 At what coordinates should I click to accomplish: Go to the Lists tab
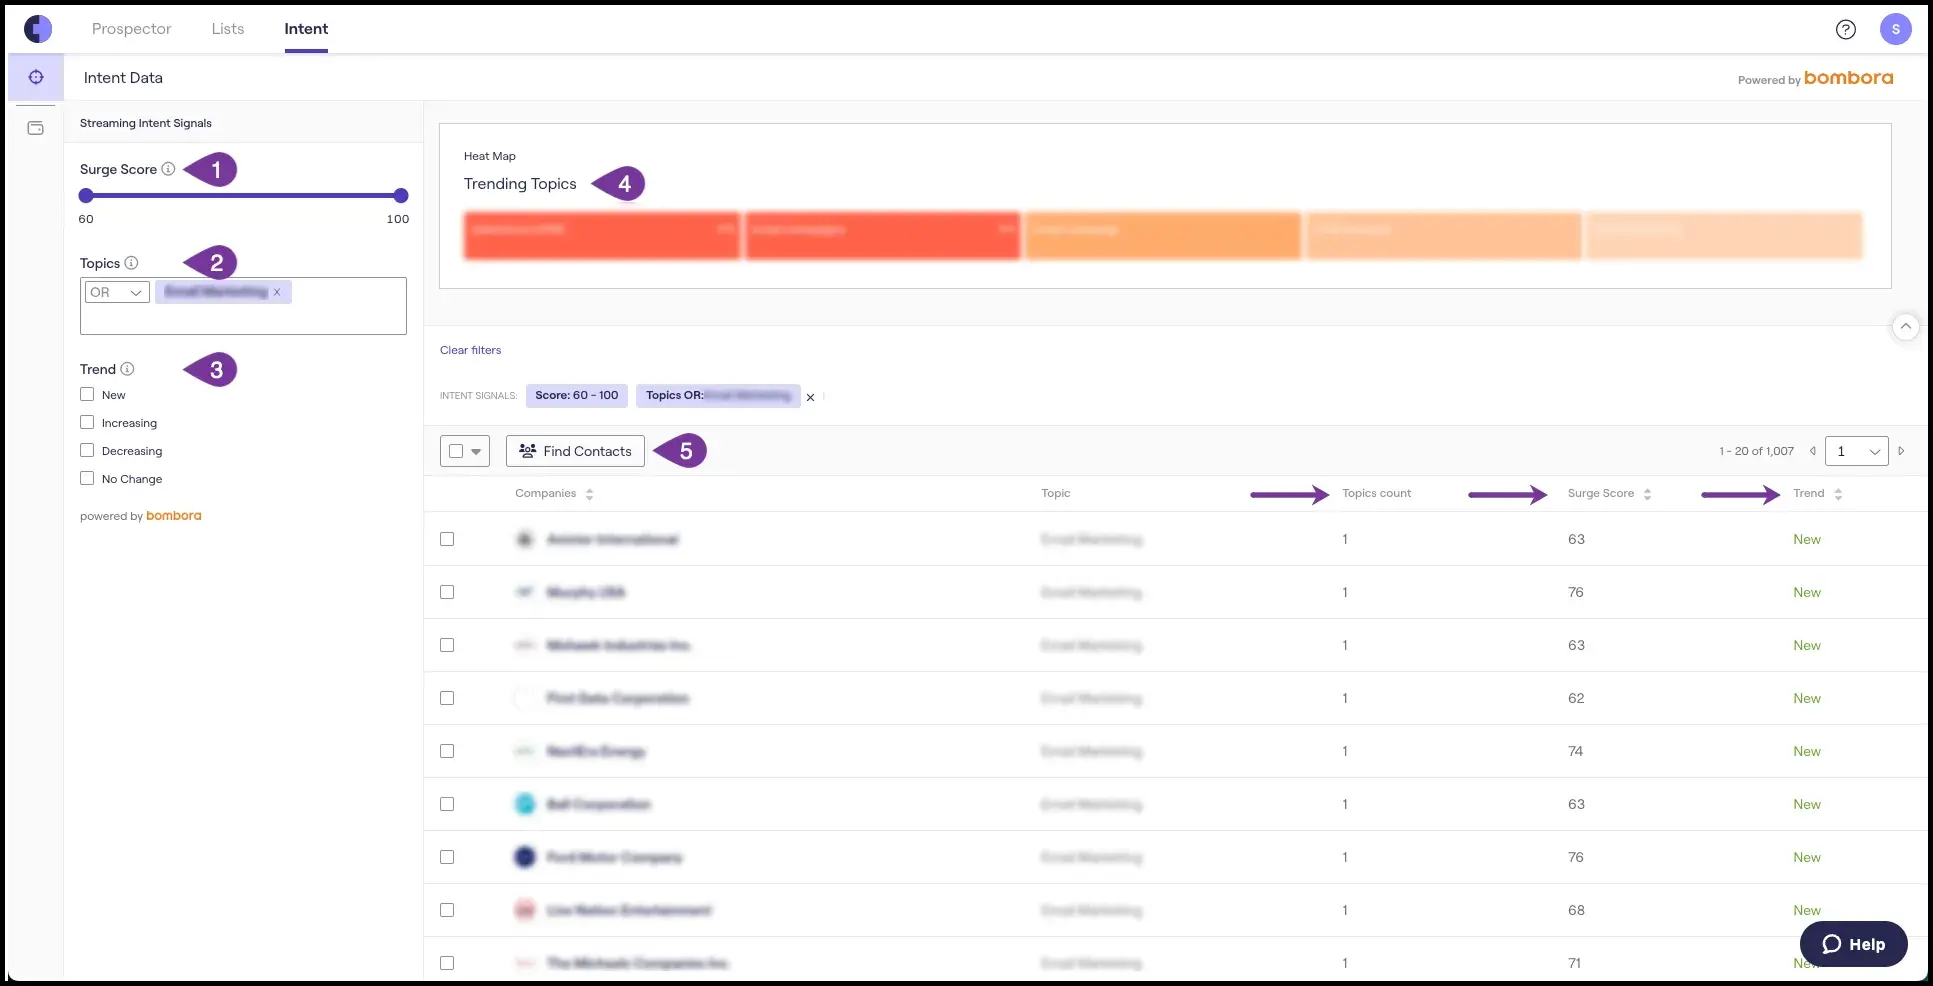click(227, 29)
